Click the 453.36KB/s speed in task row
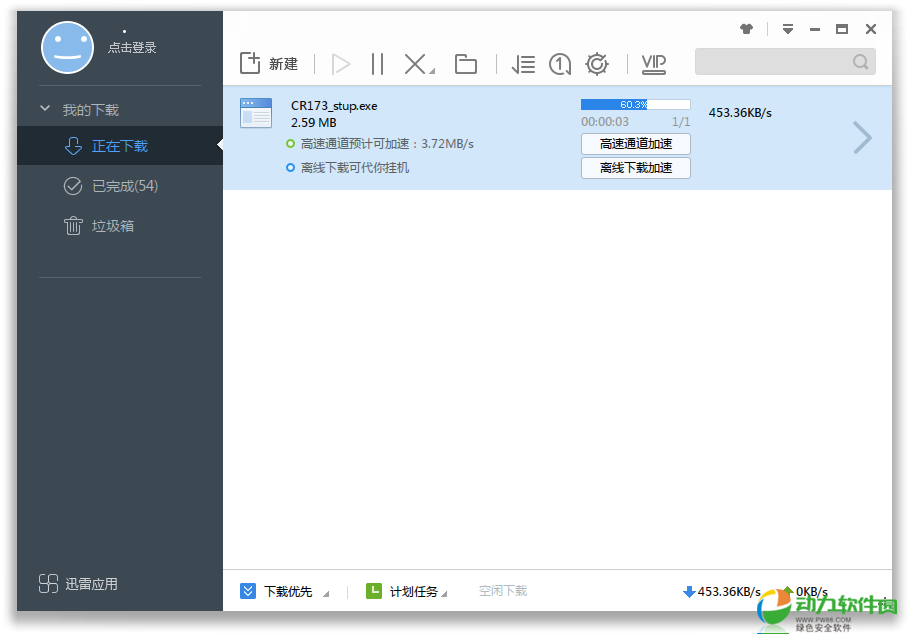909x634 pixels. (740, 113)
